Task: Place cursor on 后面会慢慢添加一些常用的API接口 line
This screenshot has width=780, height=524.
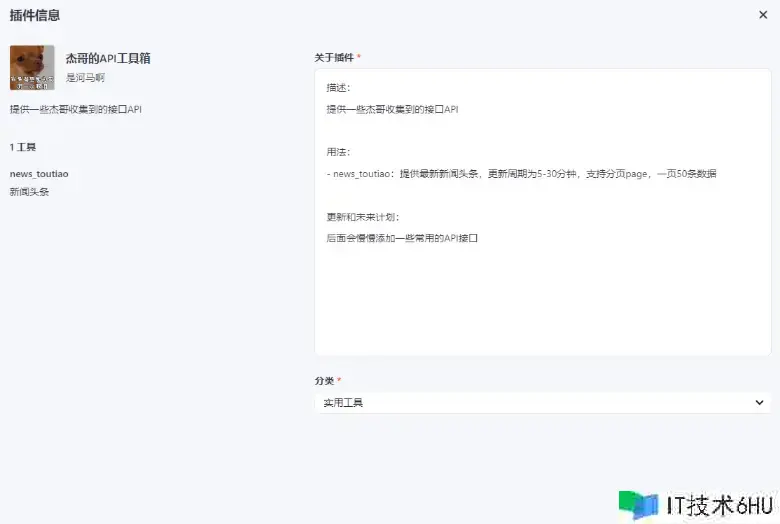Action: coord(402,238)
